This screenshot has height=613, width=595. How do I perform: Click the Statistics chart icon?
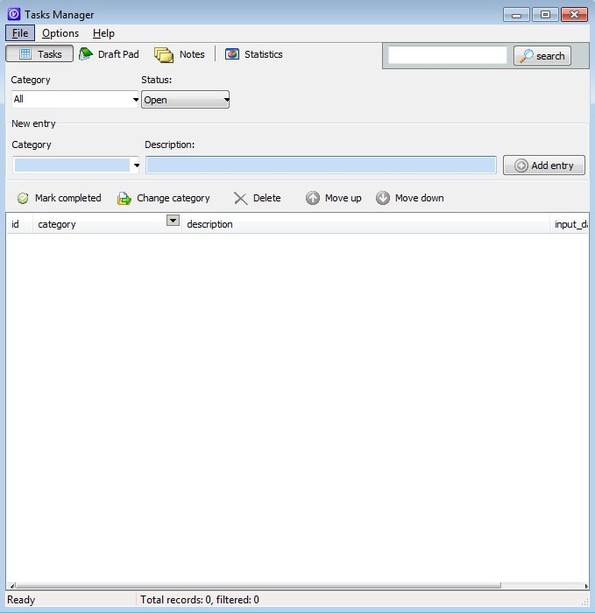[232, 54]
